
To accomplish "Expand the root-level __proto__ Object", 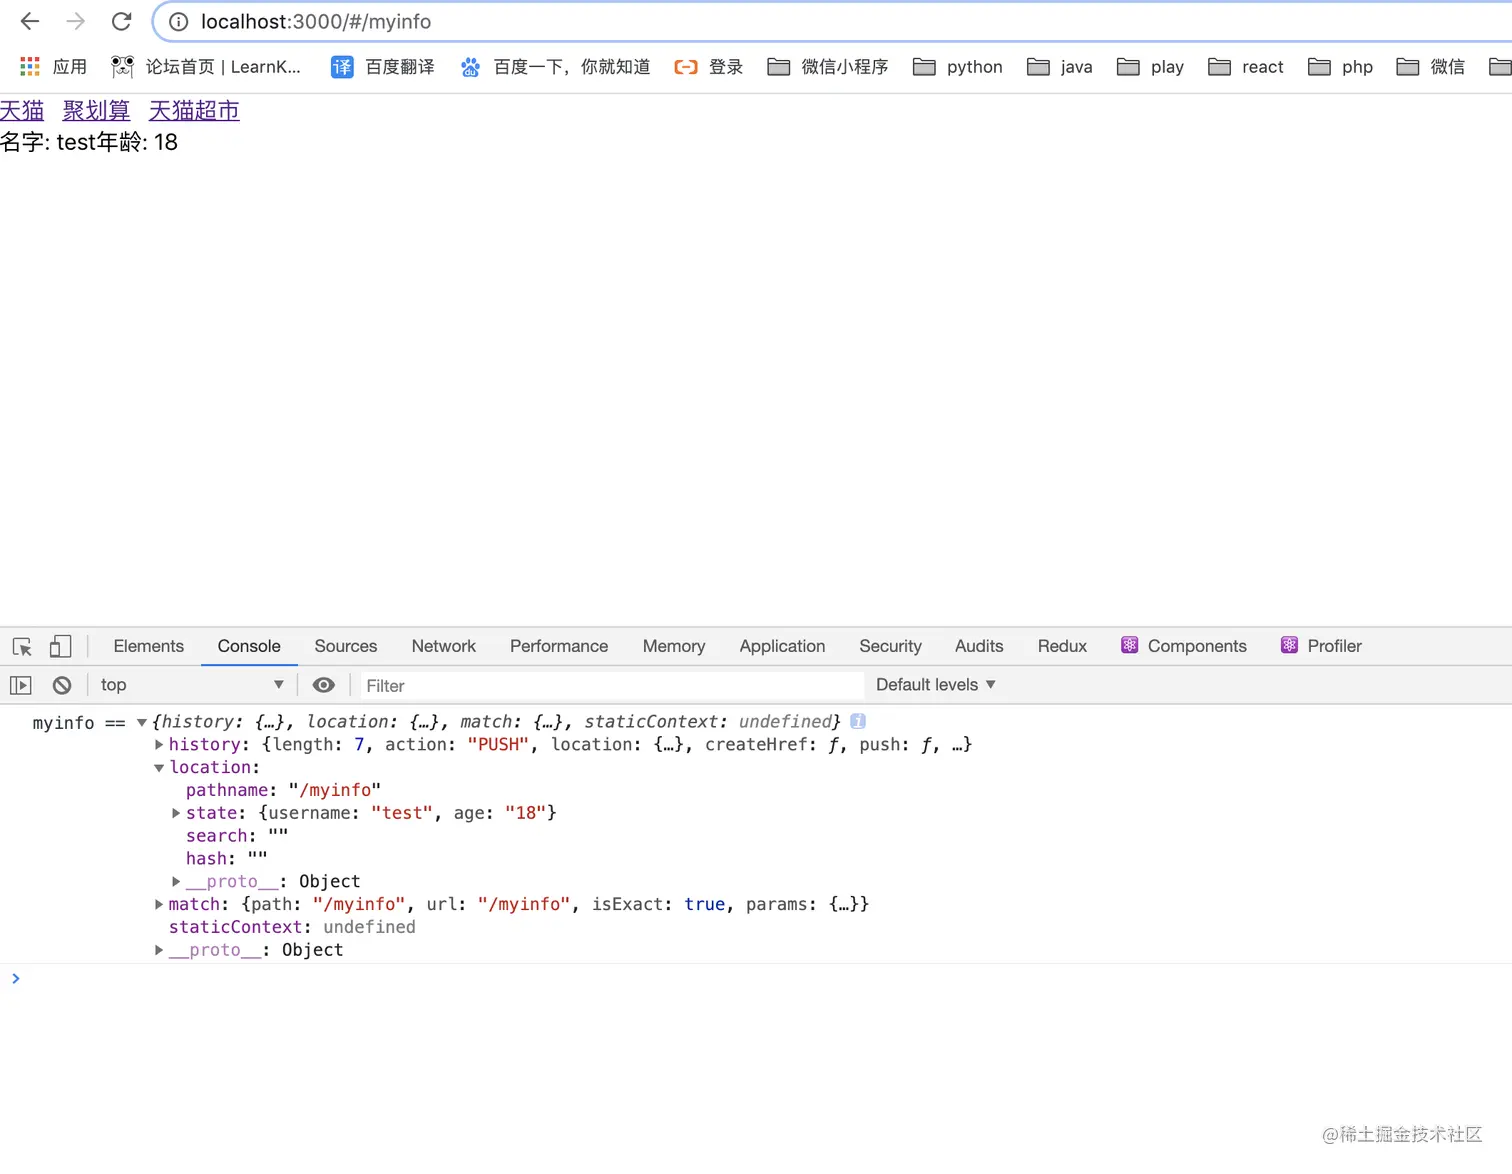I will click(x=159, y=951).
